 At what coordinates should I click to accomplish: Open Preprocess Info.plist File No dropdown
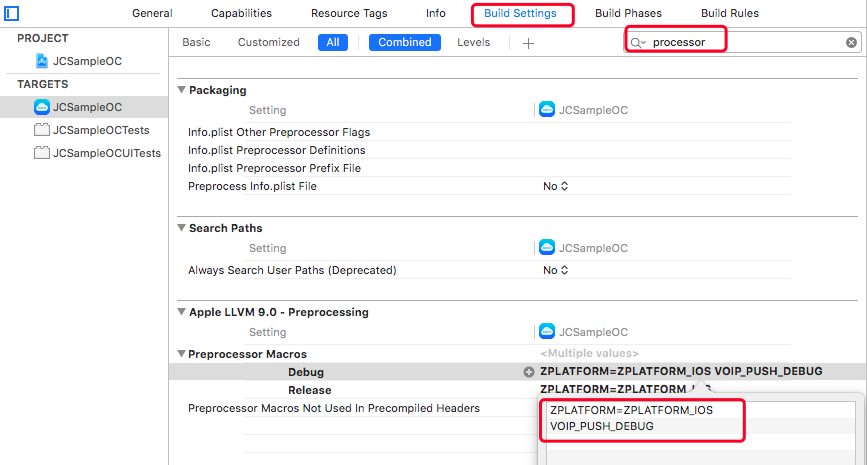(x=556, y=186)
